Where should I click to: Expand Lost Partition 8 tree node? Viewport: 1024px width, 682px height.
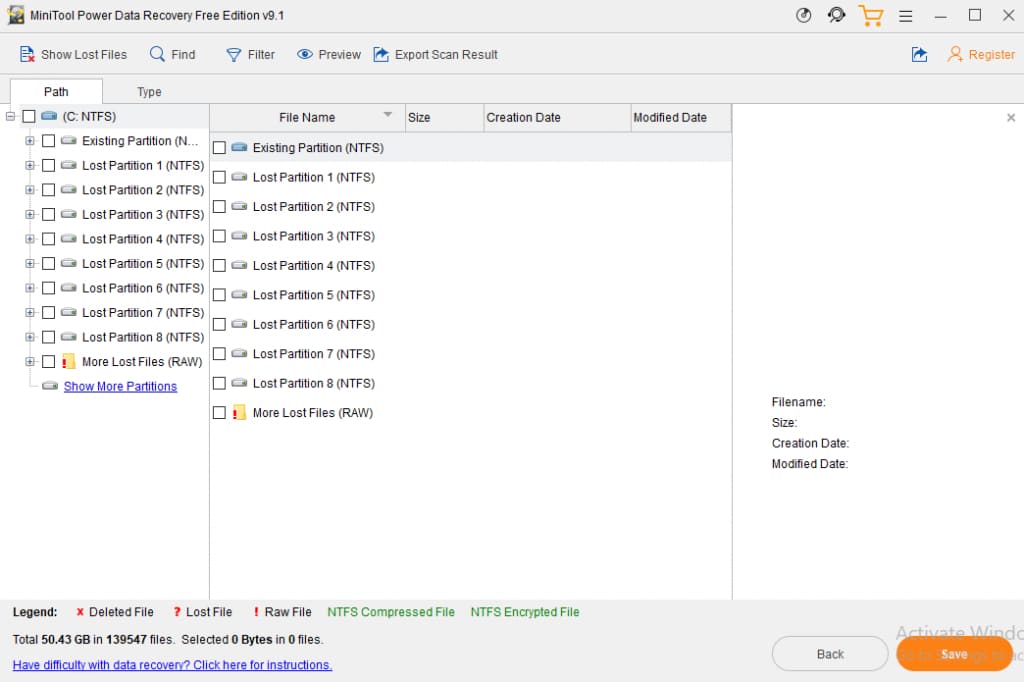pos(29,337)
